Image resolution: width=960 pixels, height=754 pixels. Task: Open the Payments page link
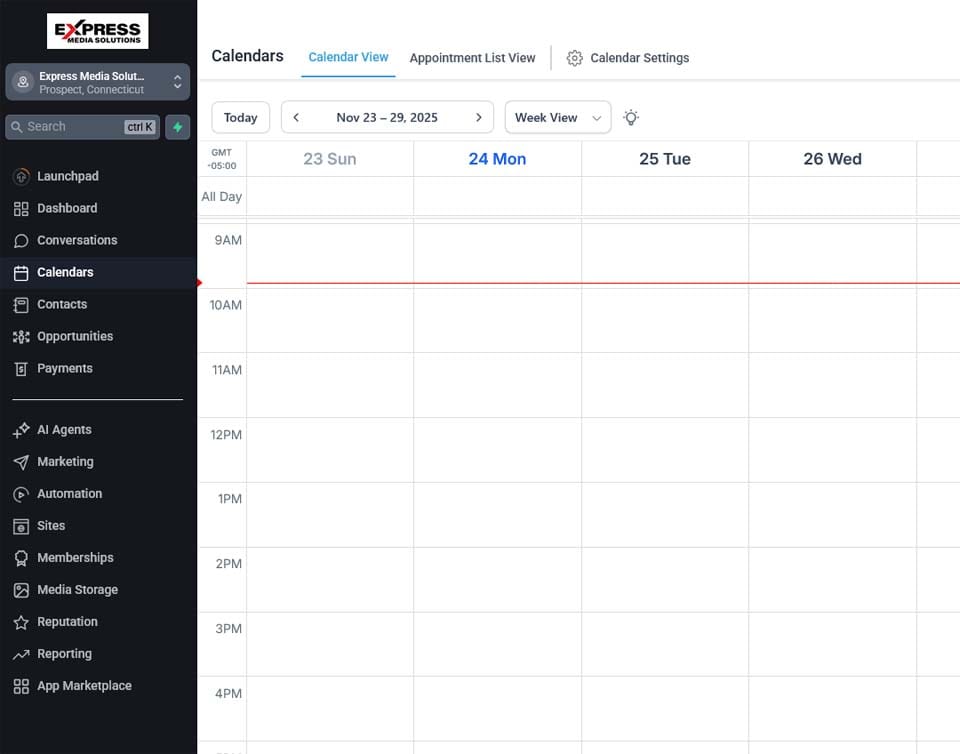pos(65,368)
